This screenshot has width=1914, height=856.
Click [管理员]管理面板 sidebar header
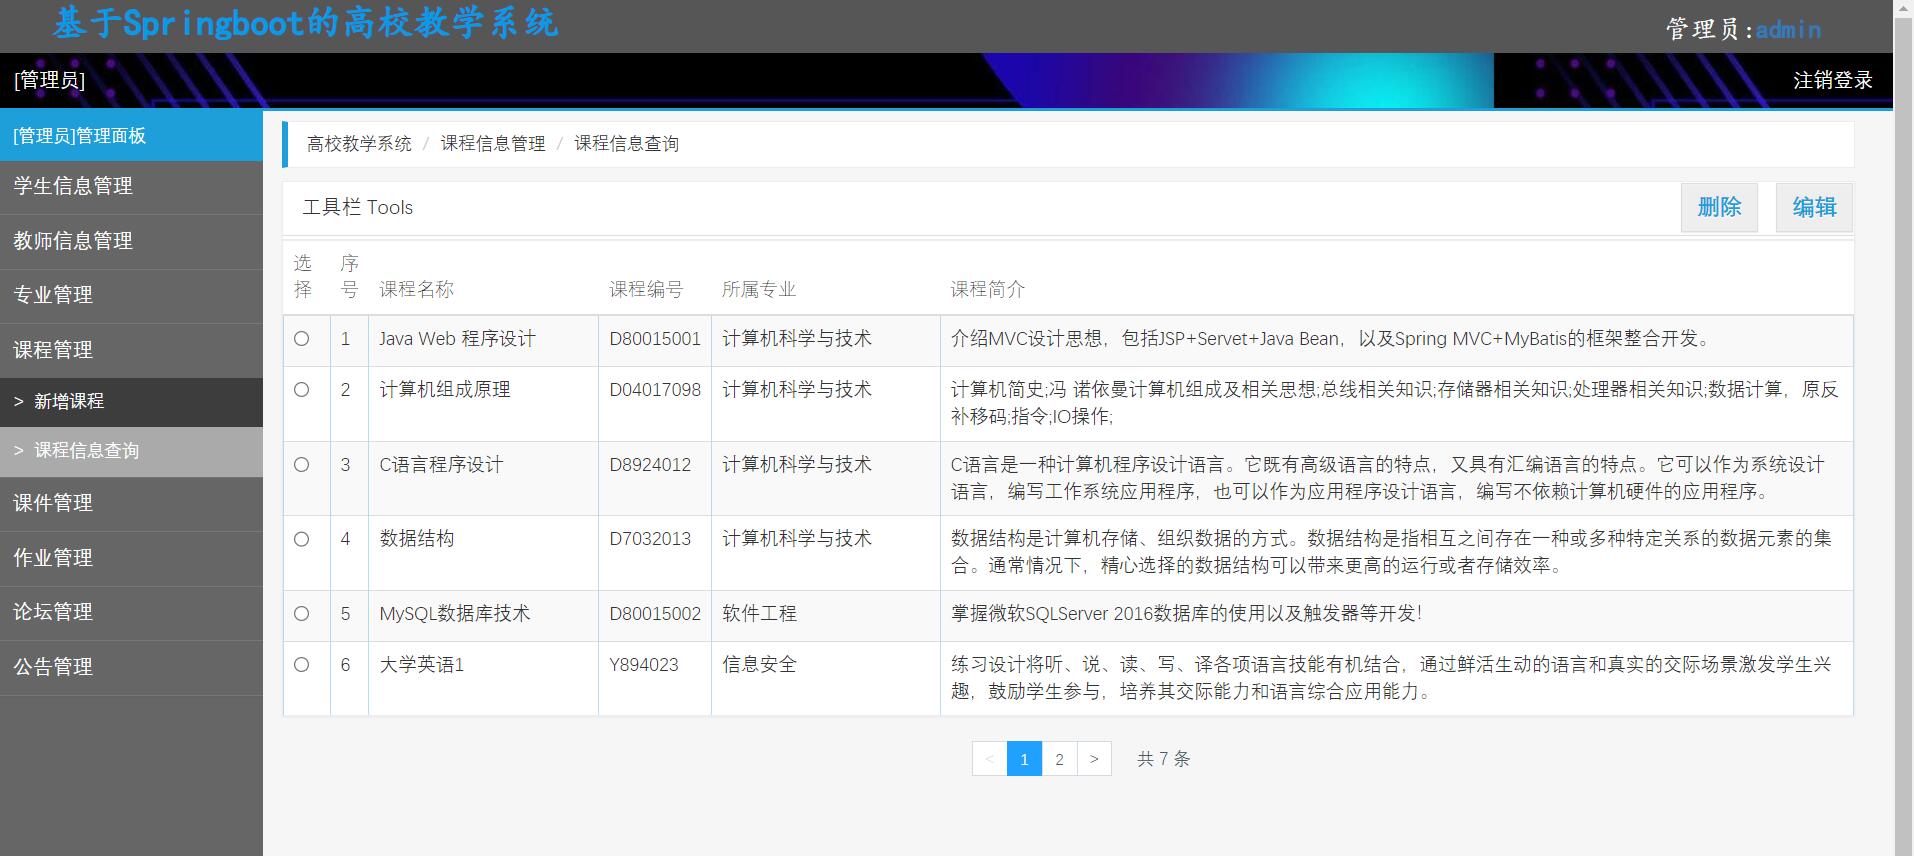click(x=131, y=136)
